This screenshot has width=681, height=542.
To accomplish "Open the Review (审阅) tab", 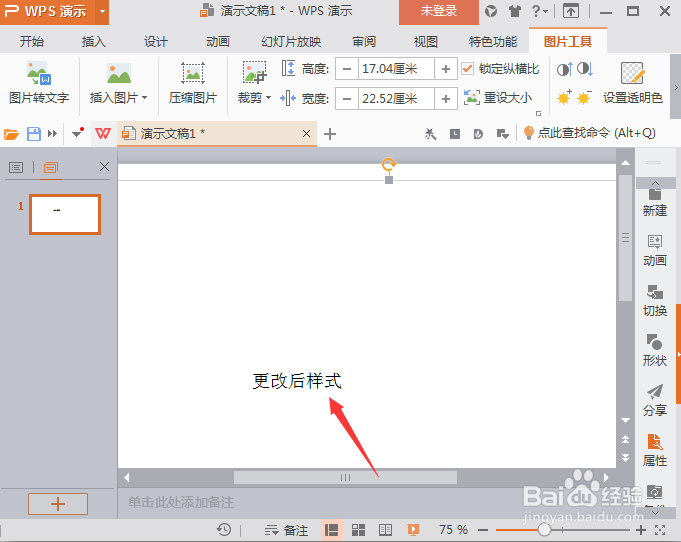I will 364,42.
